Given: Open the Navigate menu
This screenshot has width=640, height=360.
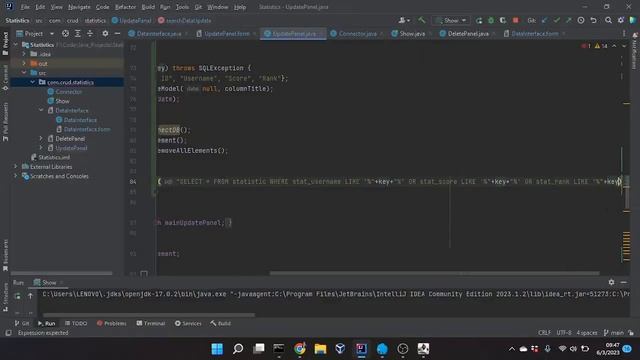Looking at the screenshot, I should point(79,7).
